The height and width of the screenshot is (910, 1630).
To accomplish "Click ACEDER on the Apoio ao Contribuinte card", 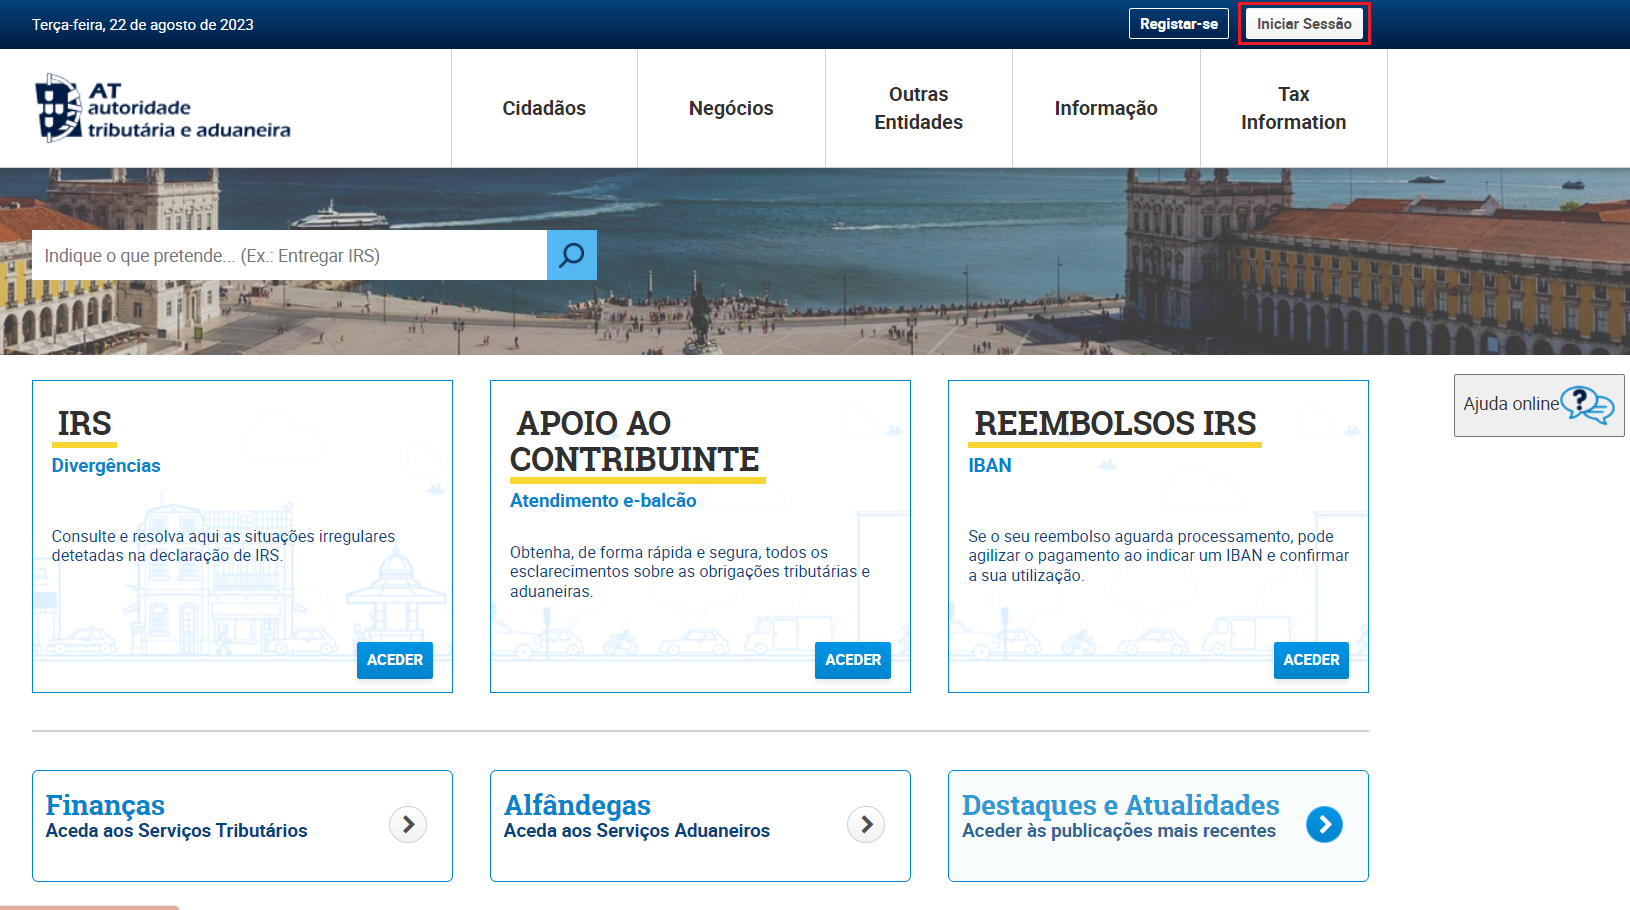I will pyautogui.click(x=853, y=660).
